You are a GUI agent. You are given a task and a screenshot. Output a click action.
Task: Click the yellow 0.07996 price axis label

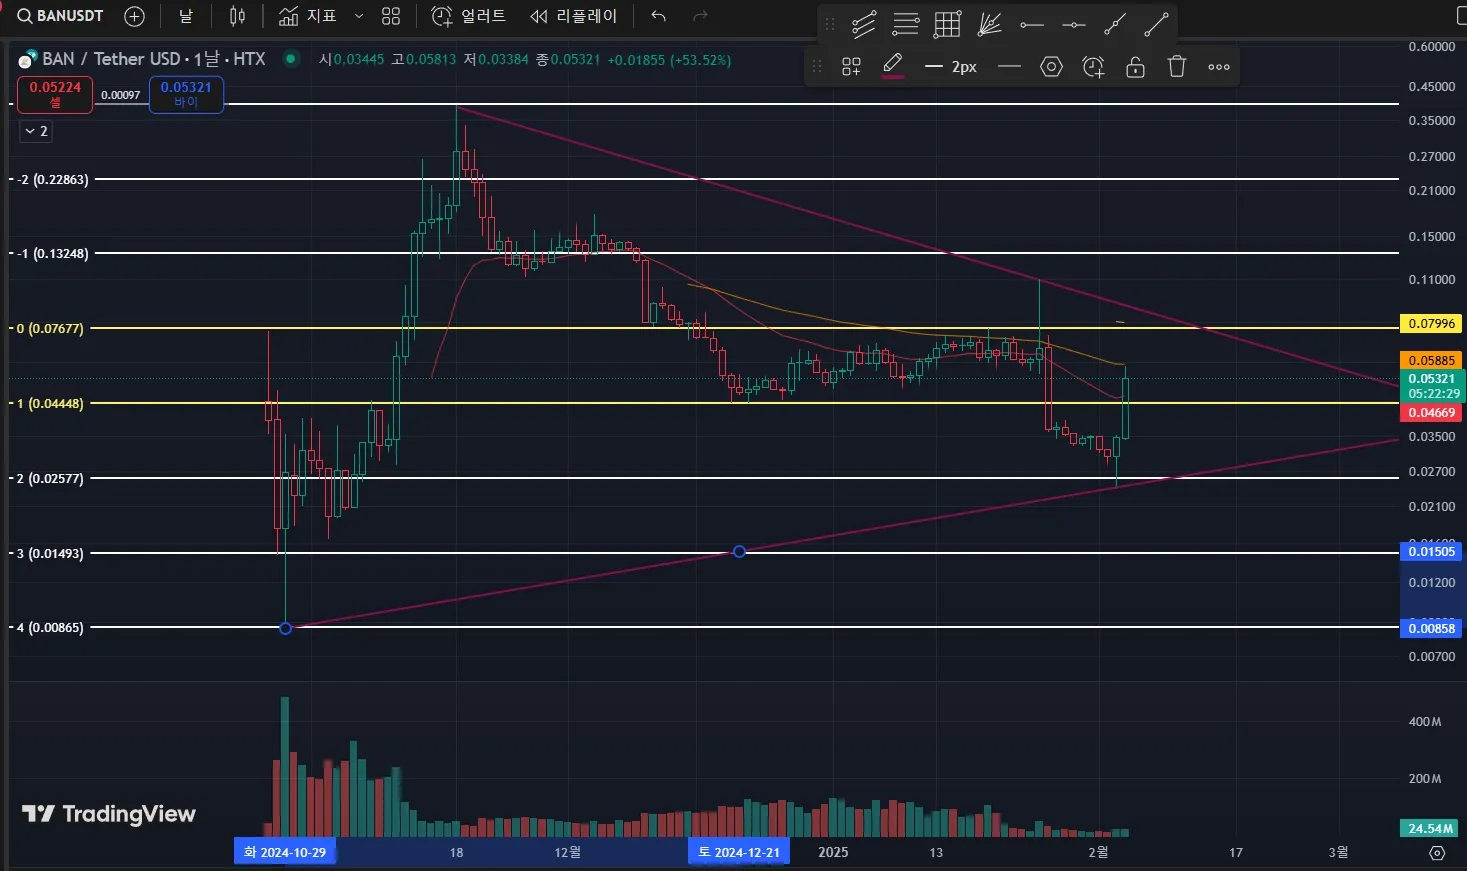tap(1431, 324)
